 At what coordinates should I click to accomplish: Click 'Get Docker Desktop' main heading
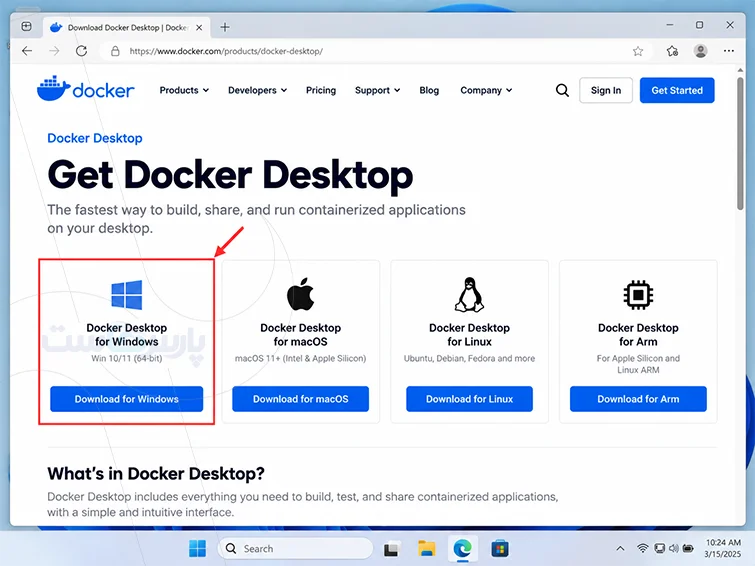(x=230, y=175)
